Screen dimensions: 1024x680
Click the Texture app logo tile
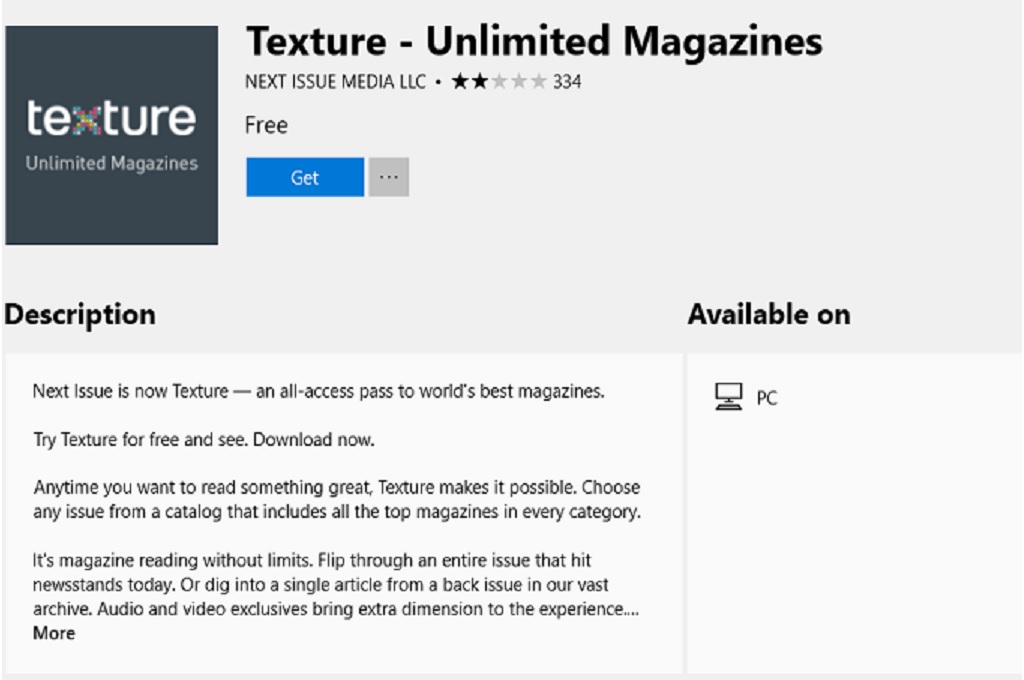(111, 135)
